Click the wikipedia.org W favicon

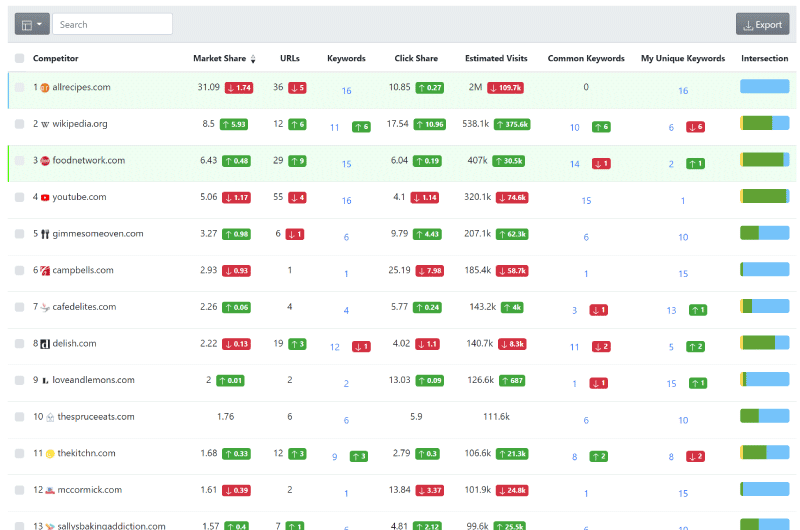pyautogui.click(x=45, y=124)
